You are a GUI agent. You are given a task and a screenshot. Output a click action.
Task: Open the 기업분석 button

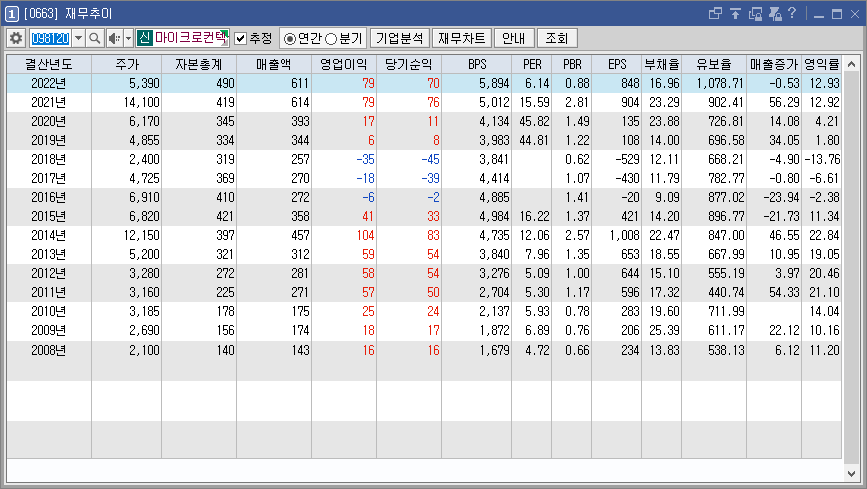[399, 38]
